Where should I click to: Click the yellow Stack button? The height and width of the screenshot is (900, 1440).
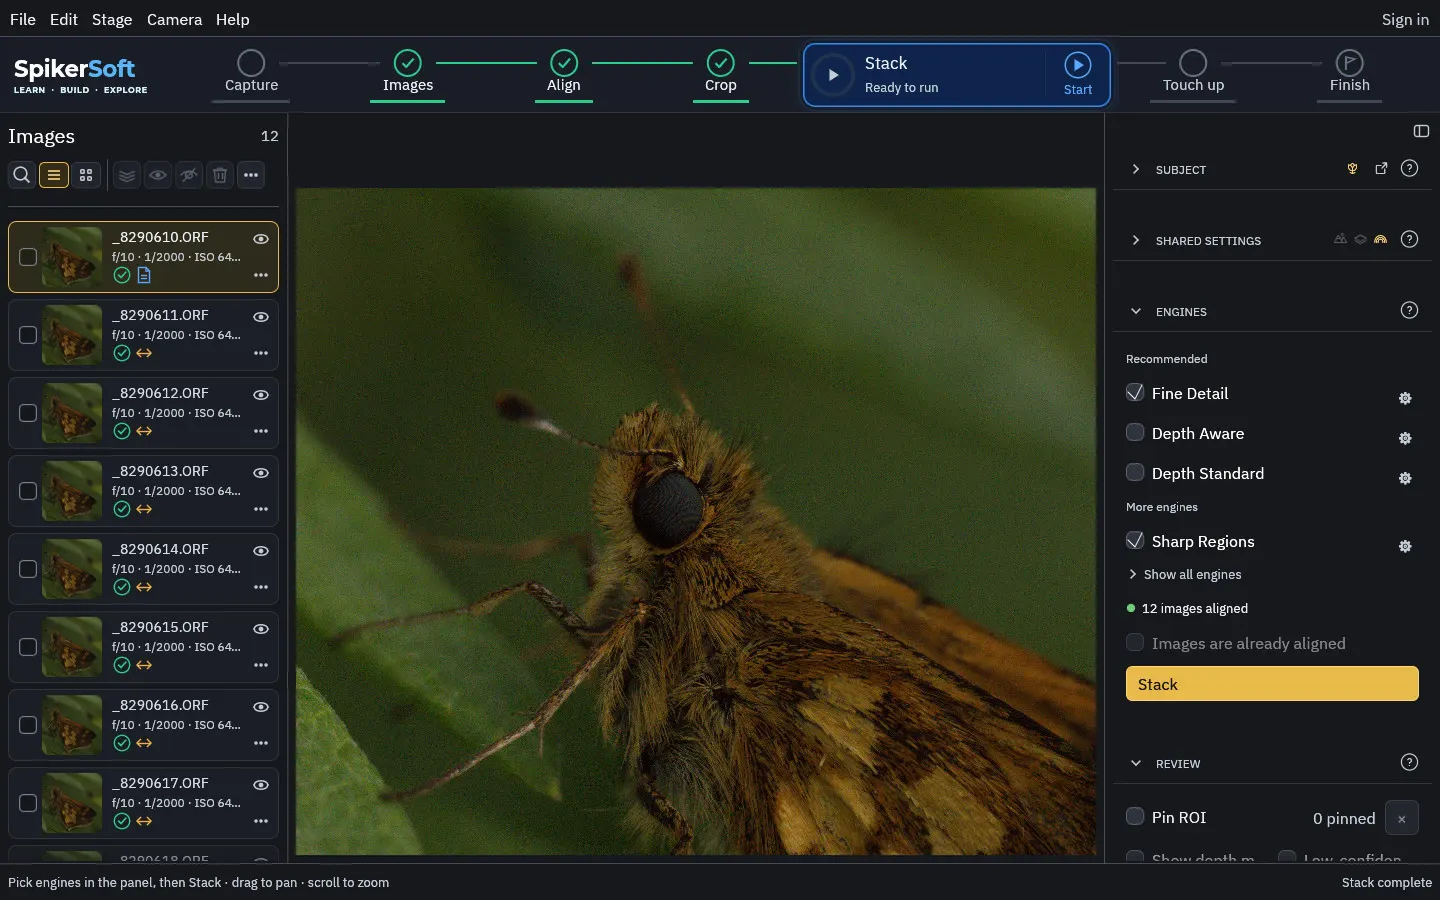(x=1272, y=684)
